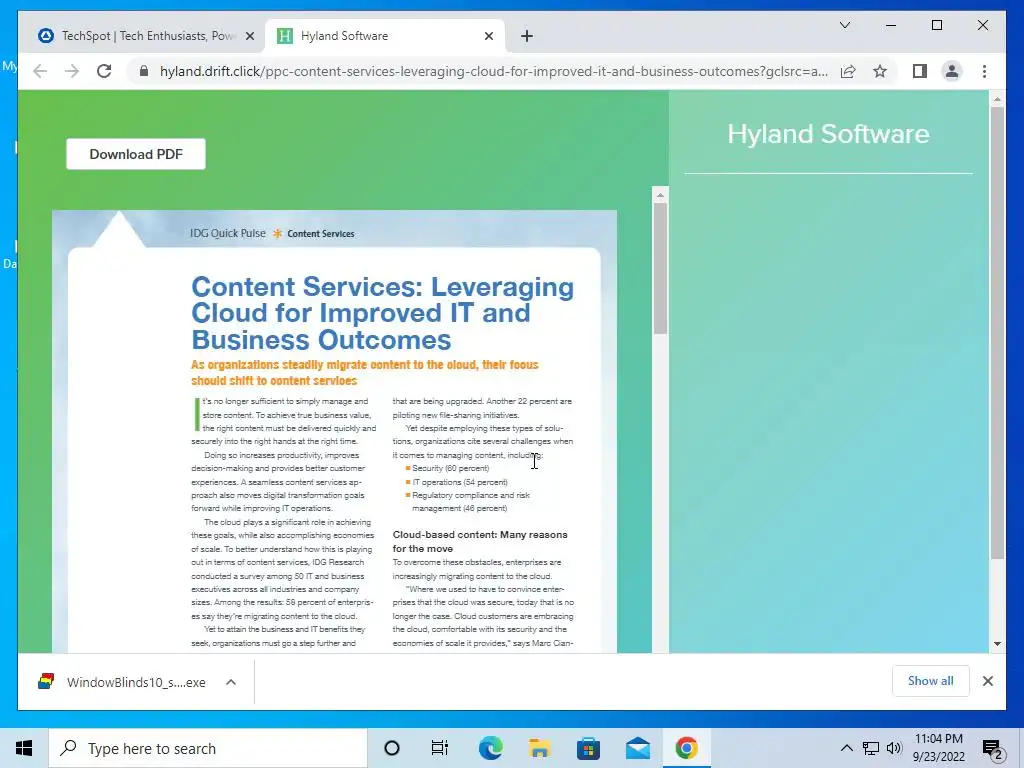Click Download PDF button
The image size is (1024, 768).
pyautogui.click(x=136, y=154)
